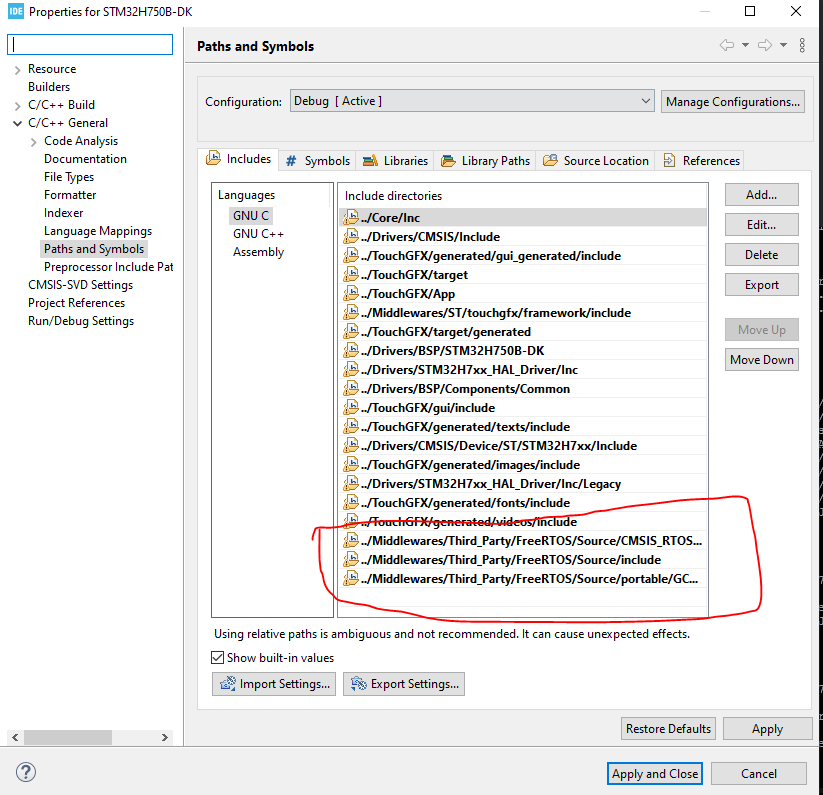The width and height of the screenshot is (823, 795).
Task: Click the Export Settings button icon
Action: coord(358,684)
